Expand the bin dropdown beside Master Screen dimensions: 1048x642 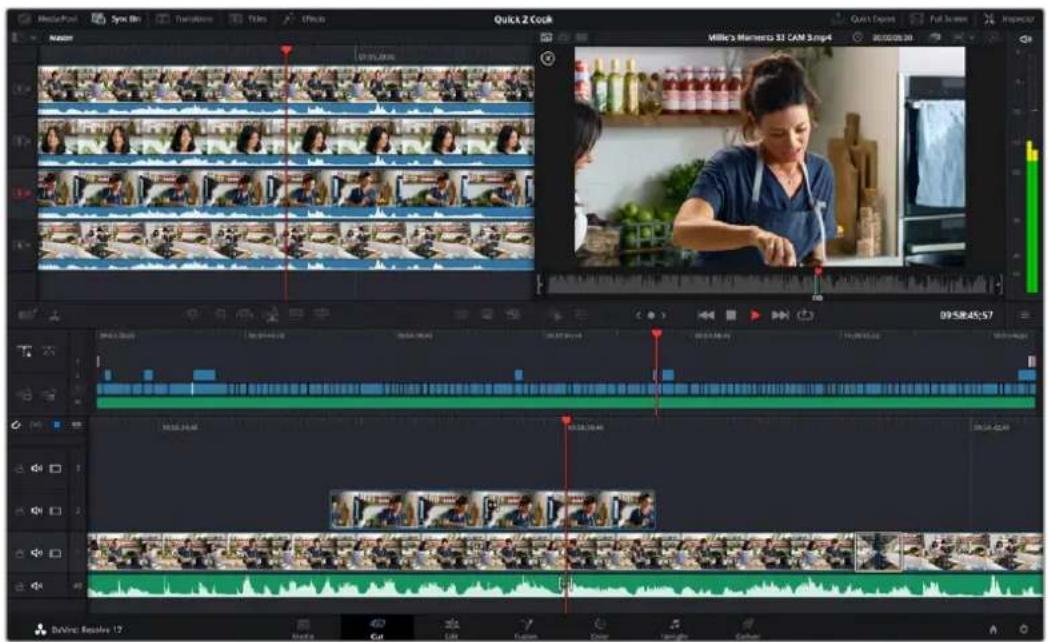tap(33, 38)
